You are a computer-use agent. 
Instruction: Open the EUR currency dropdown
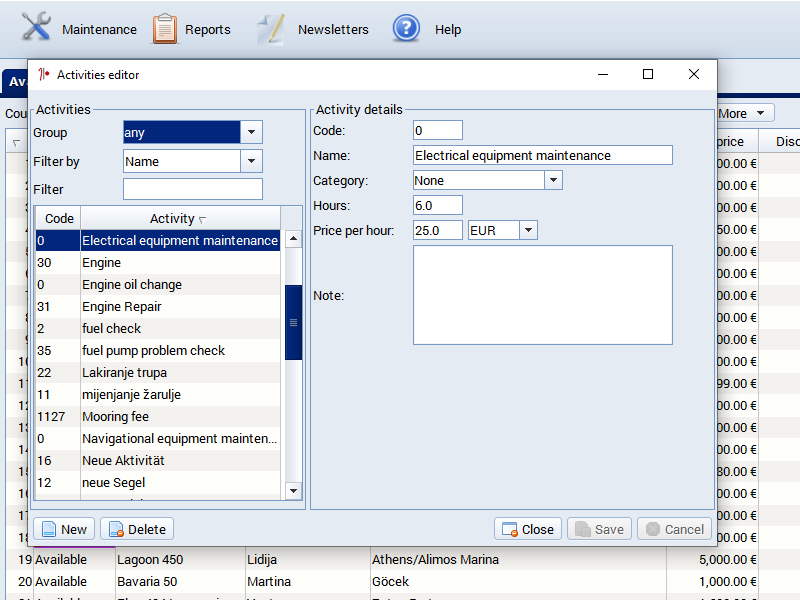527,230
